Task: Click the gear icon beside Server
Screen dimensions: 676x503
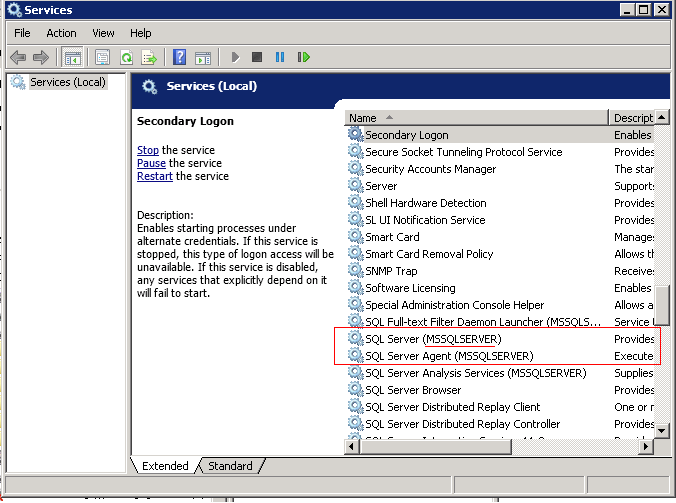Action: click(355, 186)
